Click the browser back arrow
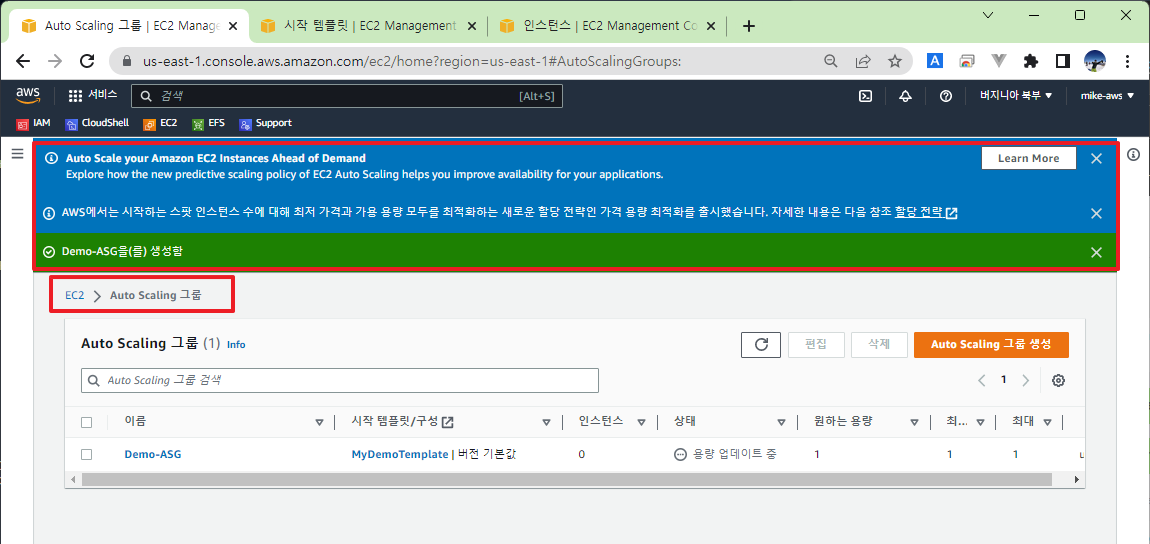1150x544 pixels. 23,62
